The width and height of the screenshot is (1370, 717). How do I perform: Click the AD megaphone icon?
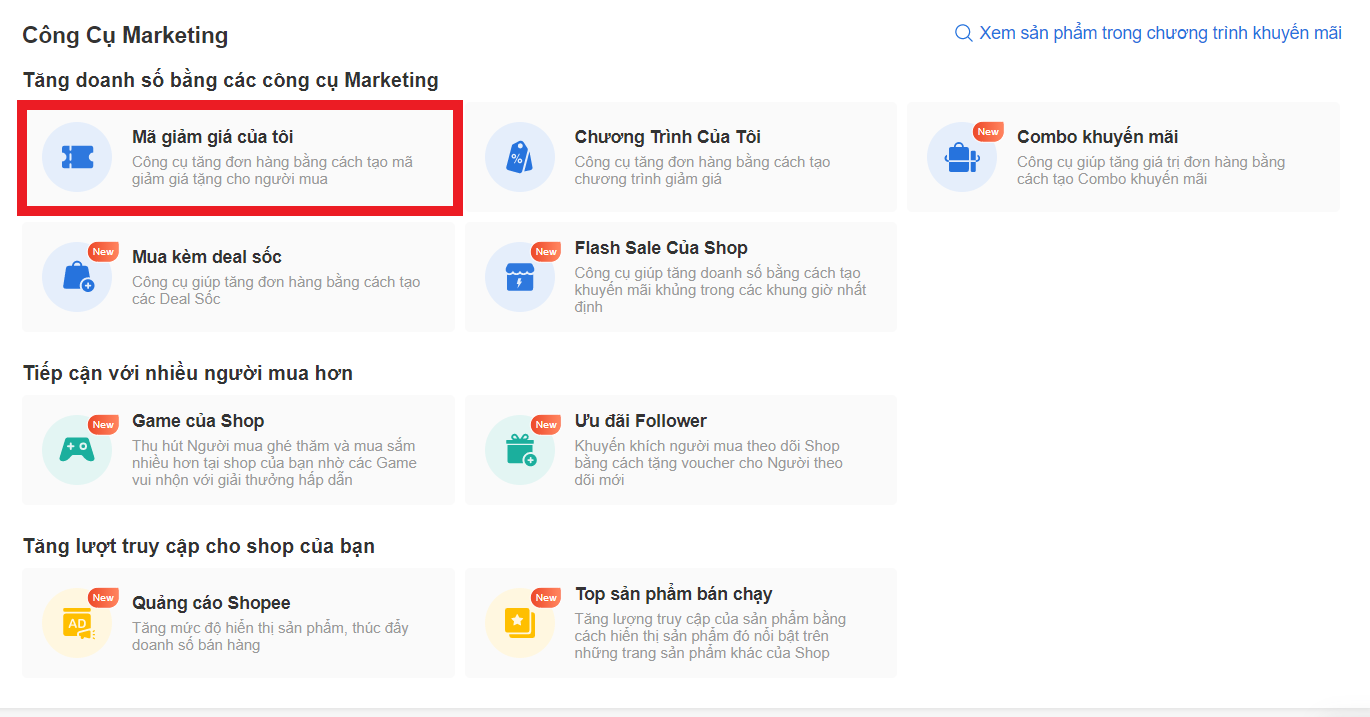pos(77,624)
